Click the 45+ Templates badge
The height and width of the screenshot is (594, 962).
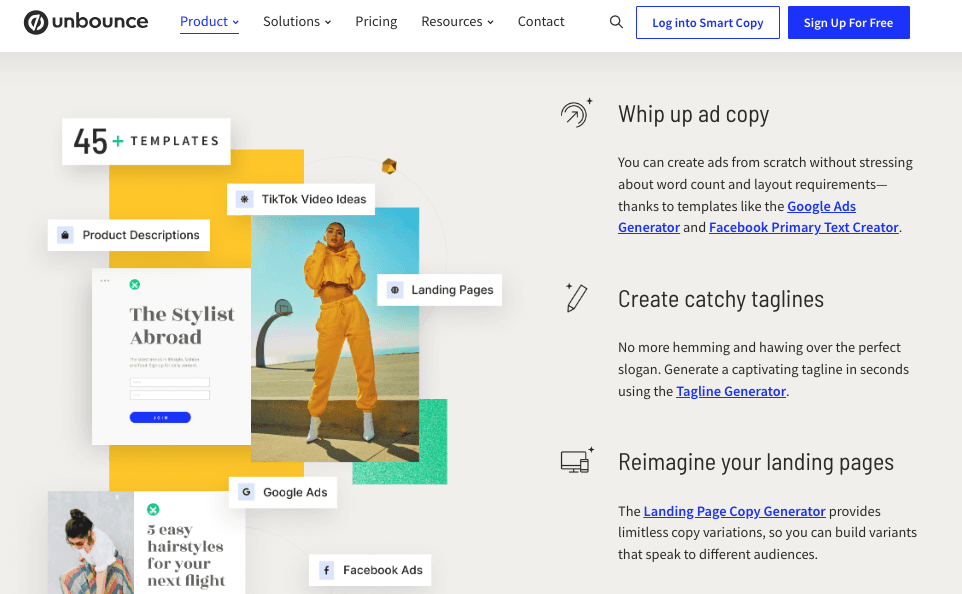[x=146, y=141]
